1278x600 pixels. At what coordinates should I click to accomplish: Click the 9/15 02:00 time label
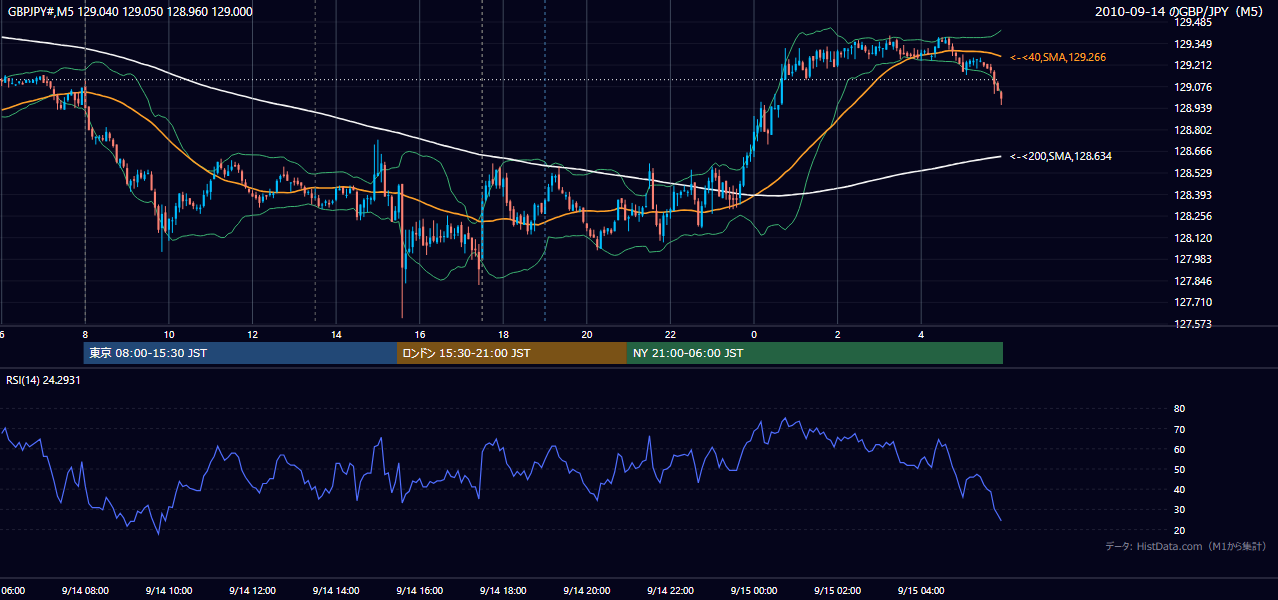point(837,591)
